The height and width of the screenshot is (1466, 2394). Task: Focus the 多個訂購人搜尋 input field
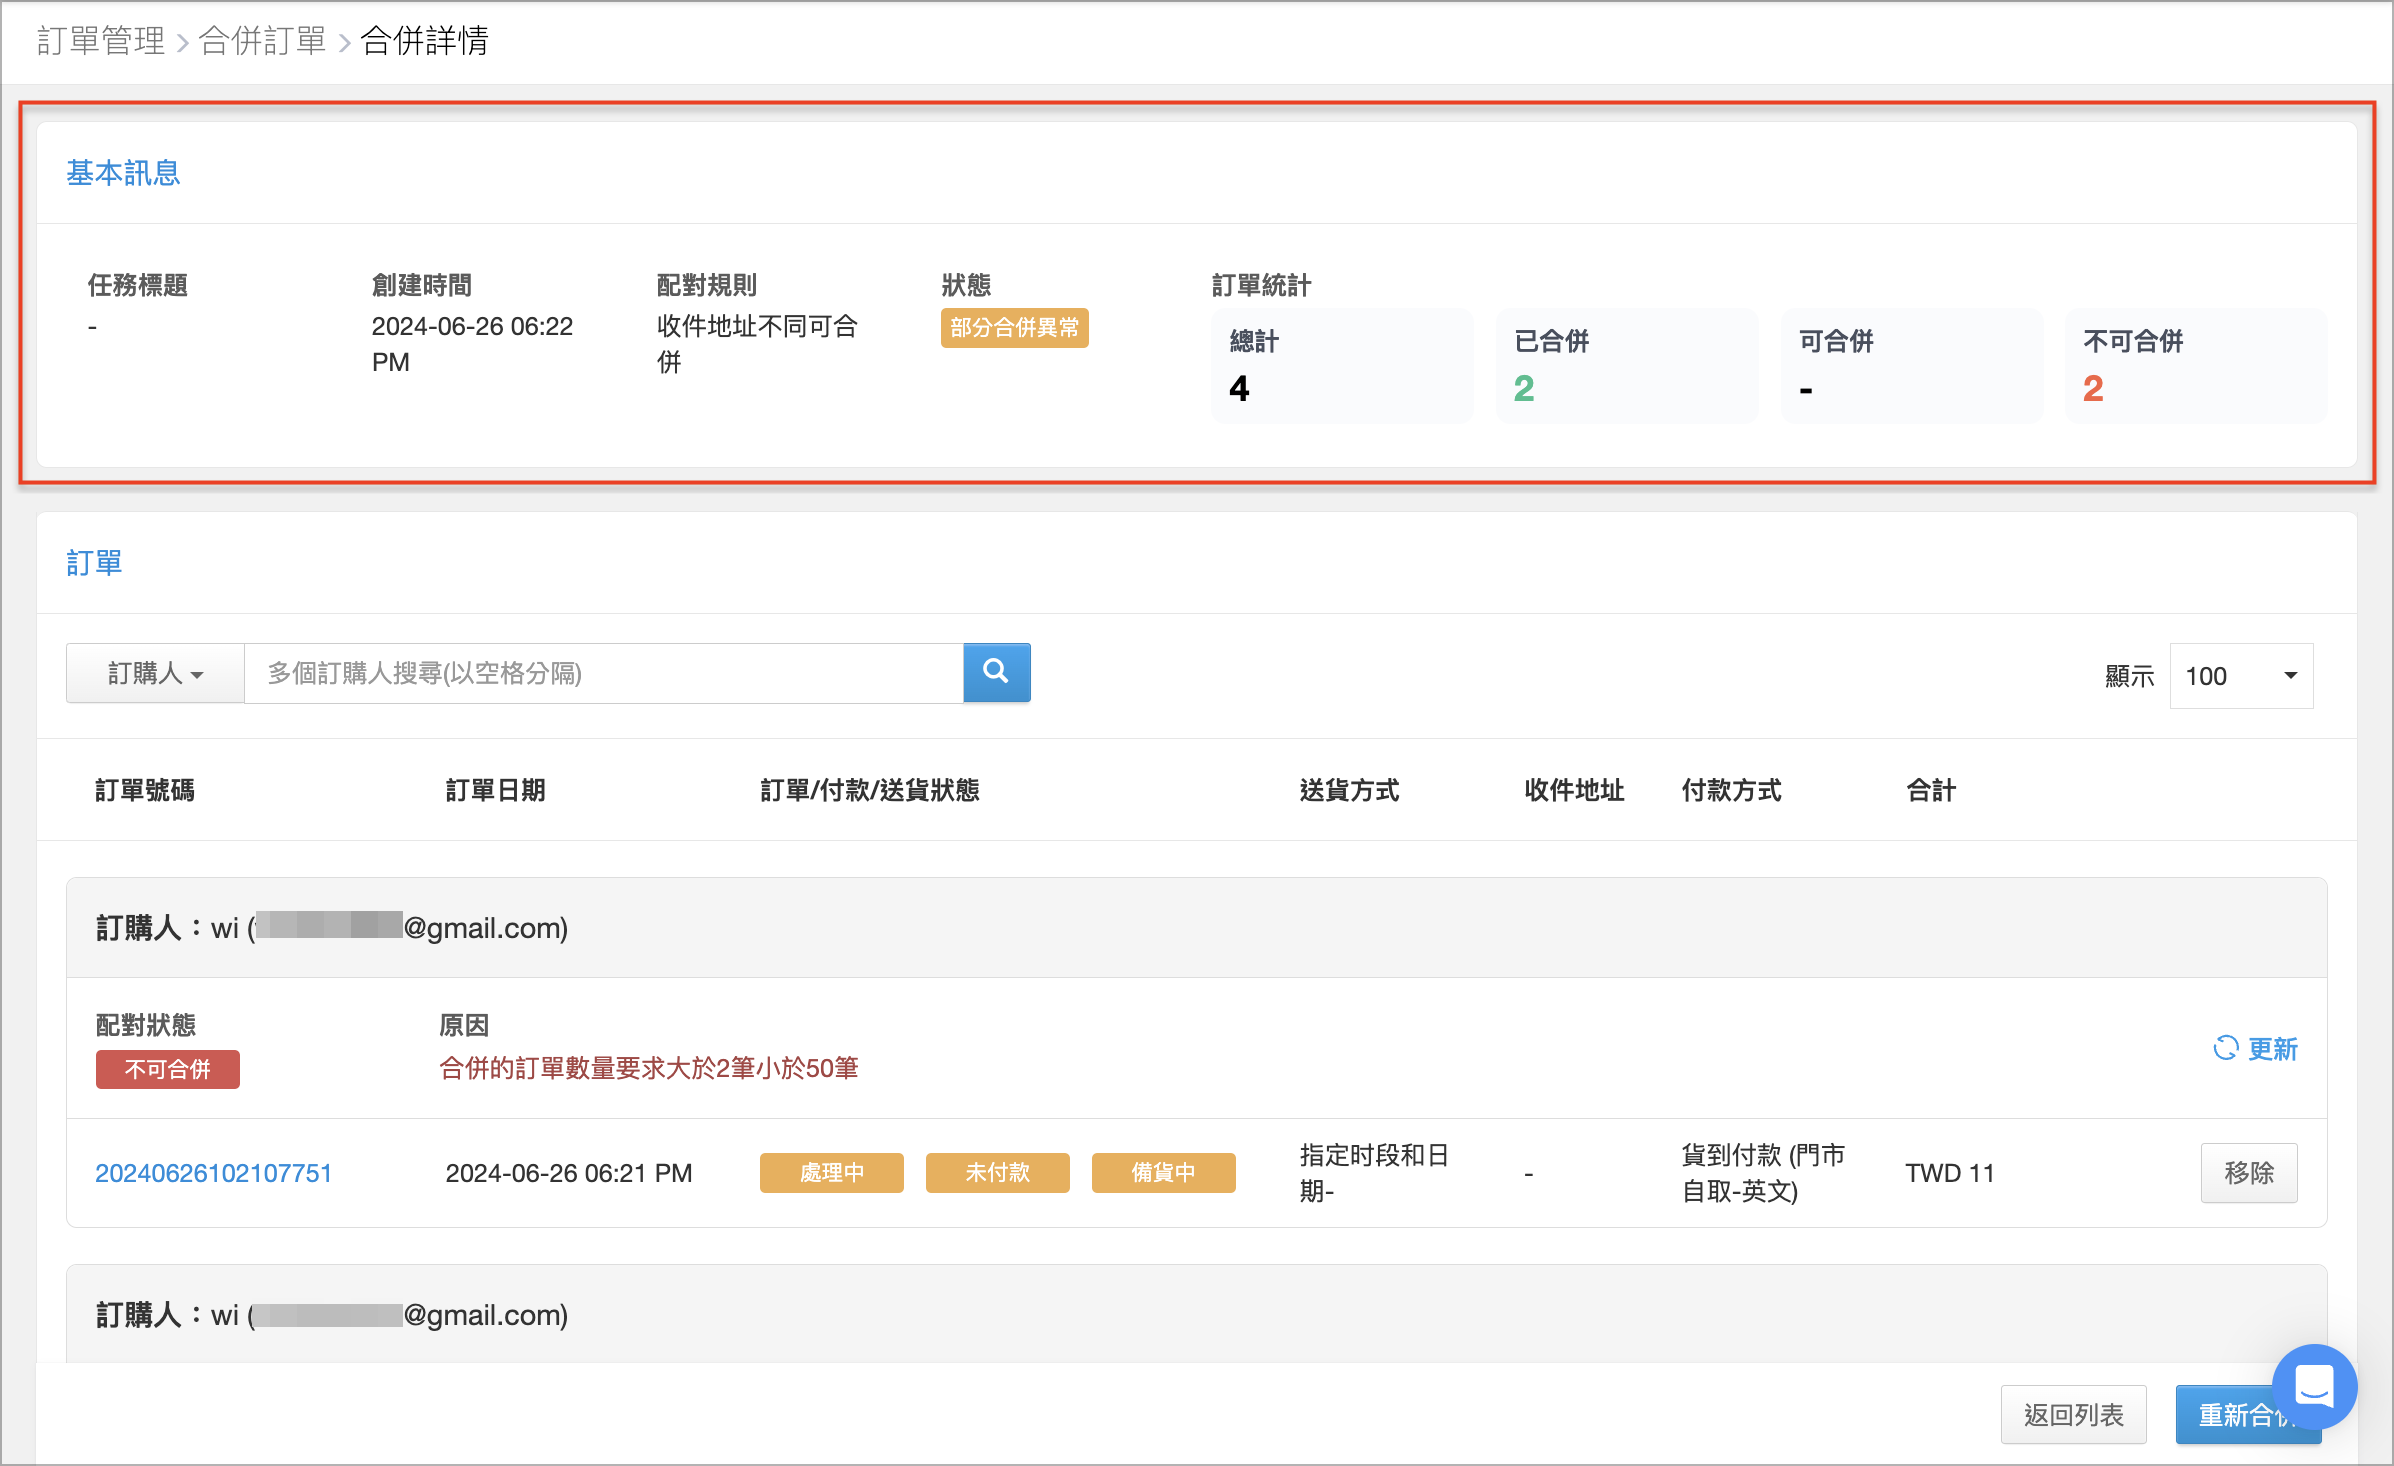604,673
